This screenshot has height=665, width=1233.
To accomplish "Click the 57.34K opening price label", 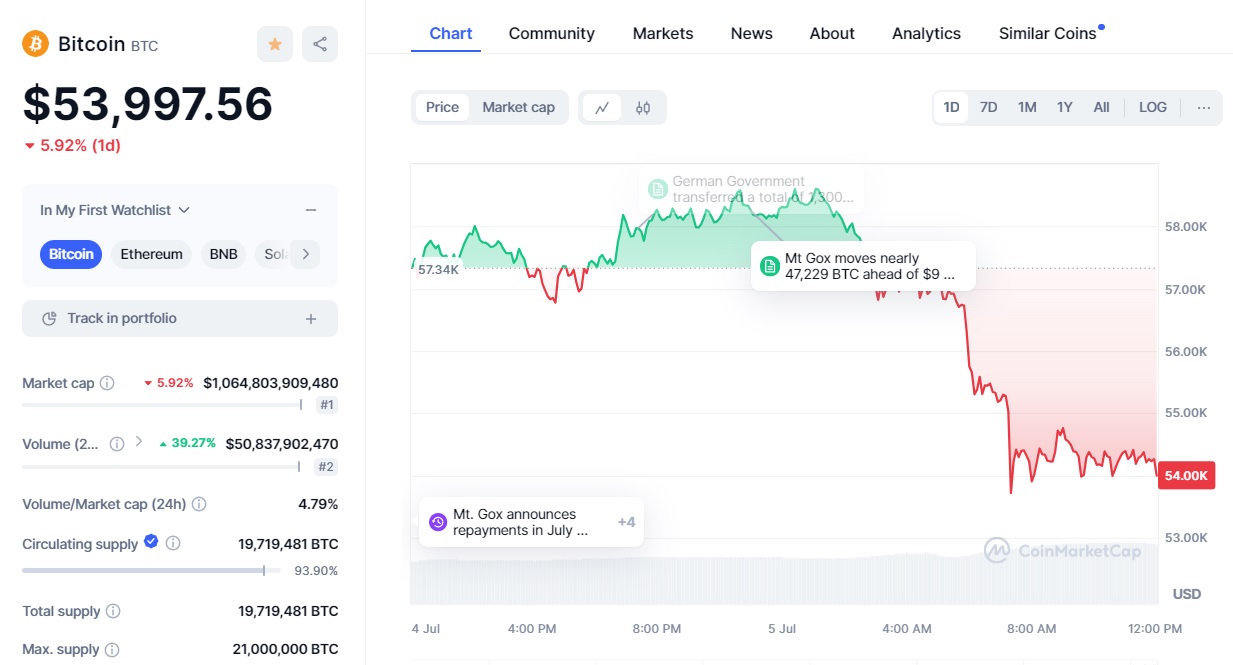I will coord(438,269).
